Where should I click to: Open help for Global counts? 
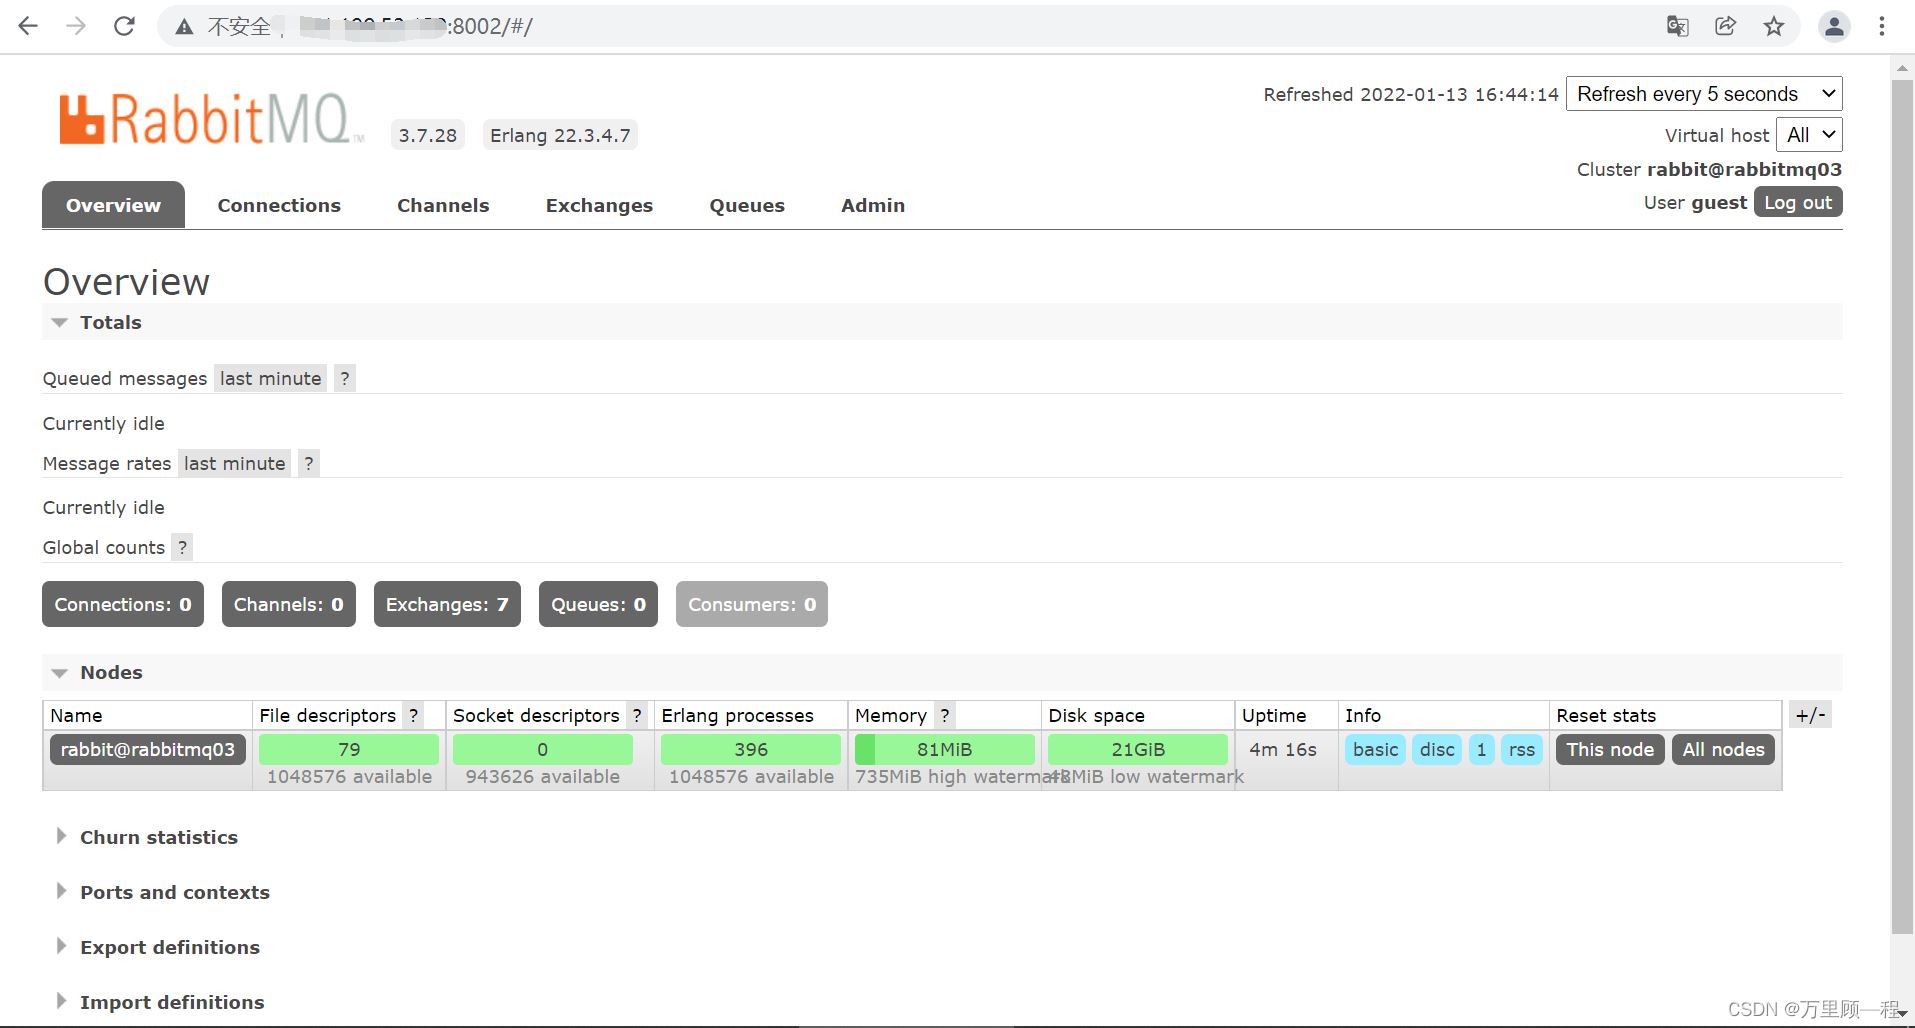tap(182, 547)
